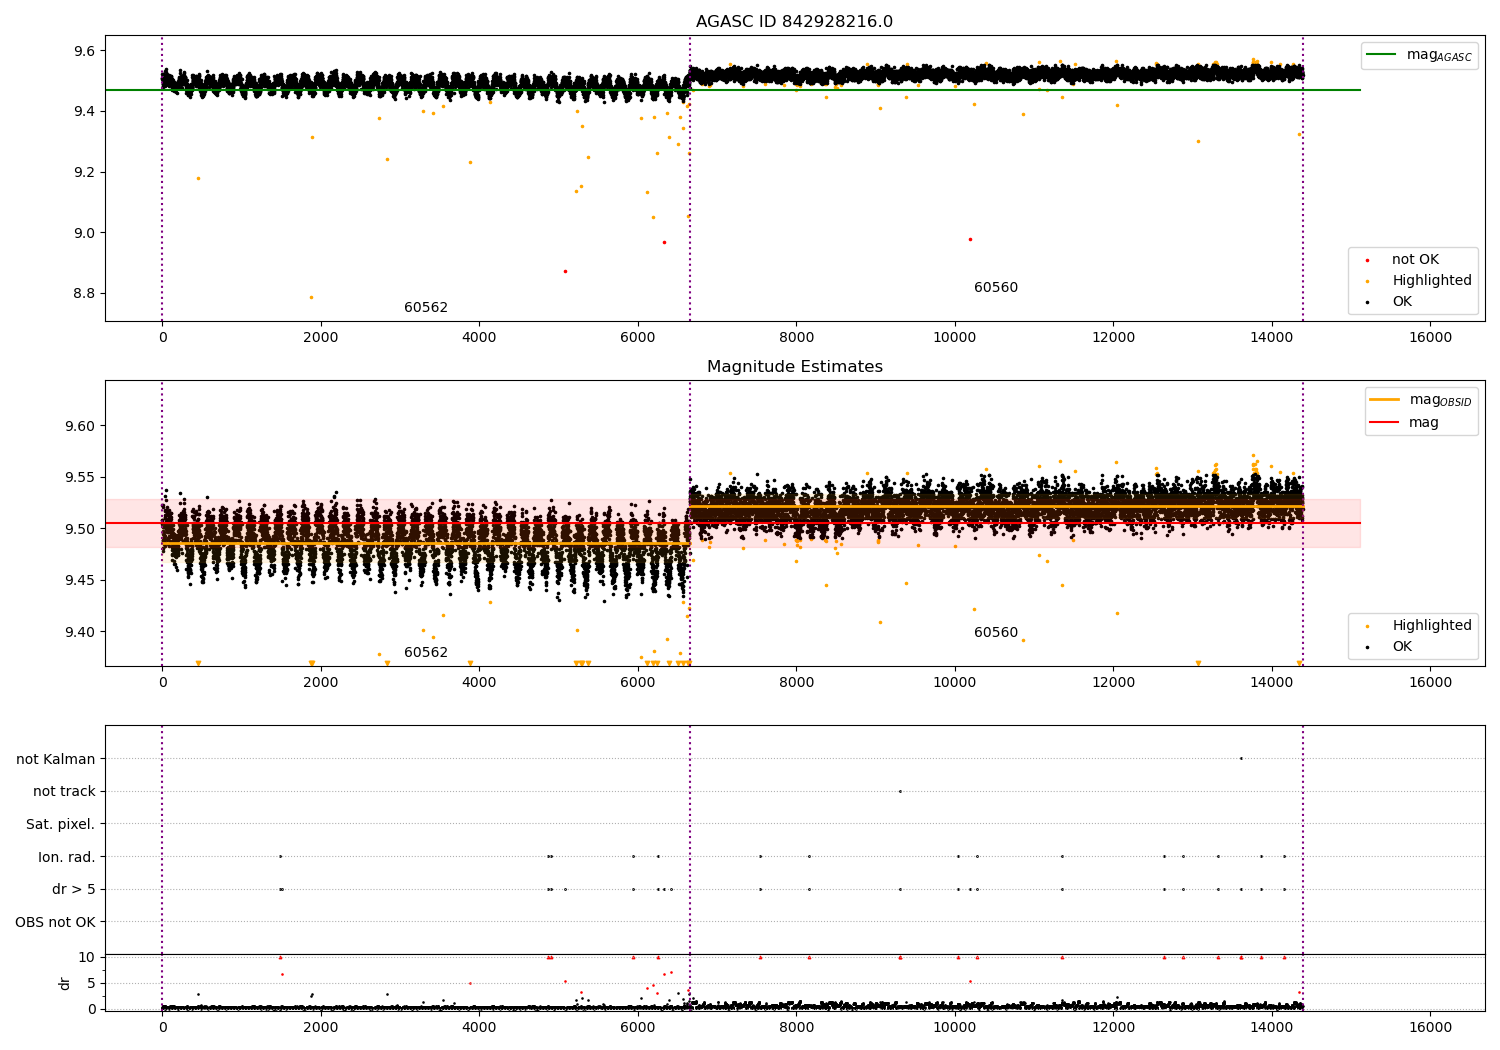Viewport: 1500px width, 1050px height.
Task: Click the 9.45 y-axis tick label
Action: [x=80, y=581]
